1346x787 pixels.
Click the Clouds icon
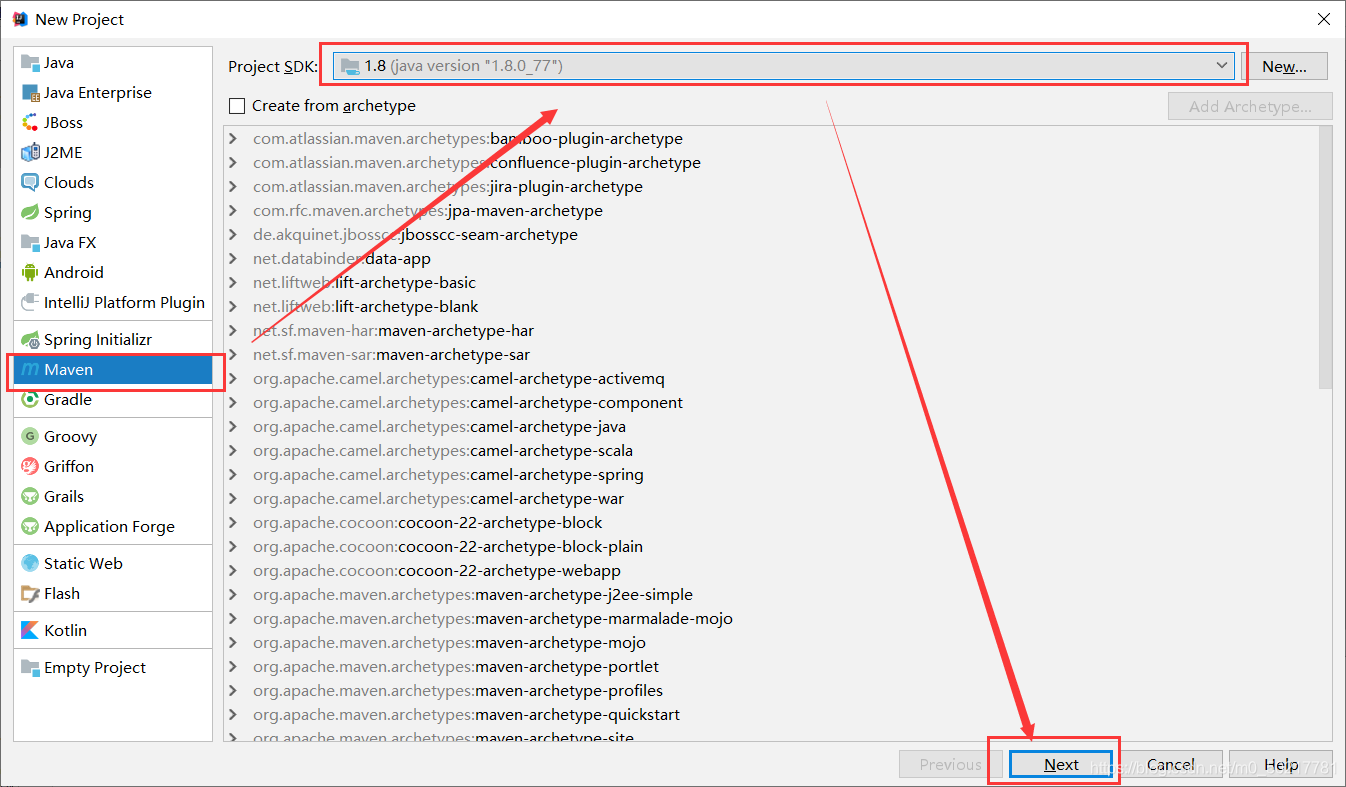(x=29, y=183)
